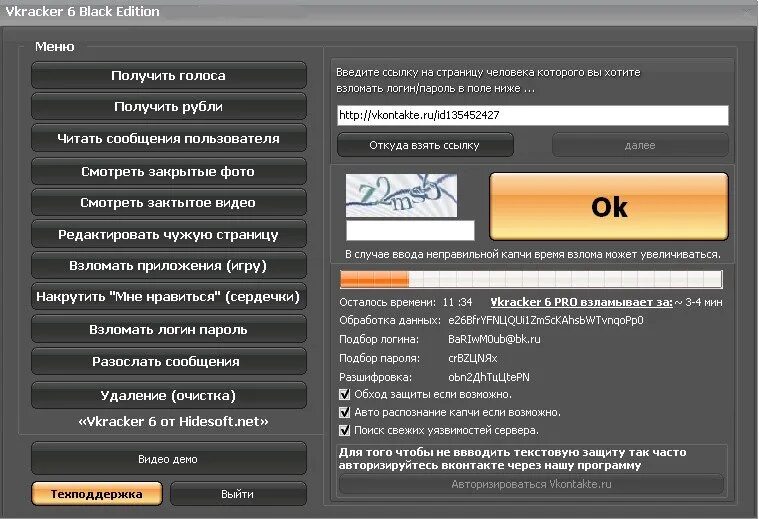The height and width of the screenshot is (519, 759).
Task: Click the Расшифровка value obn2ДhTцЦtePN
Action: coord(489,377)
